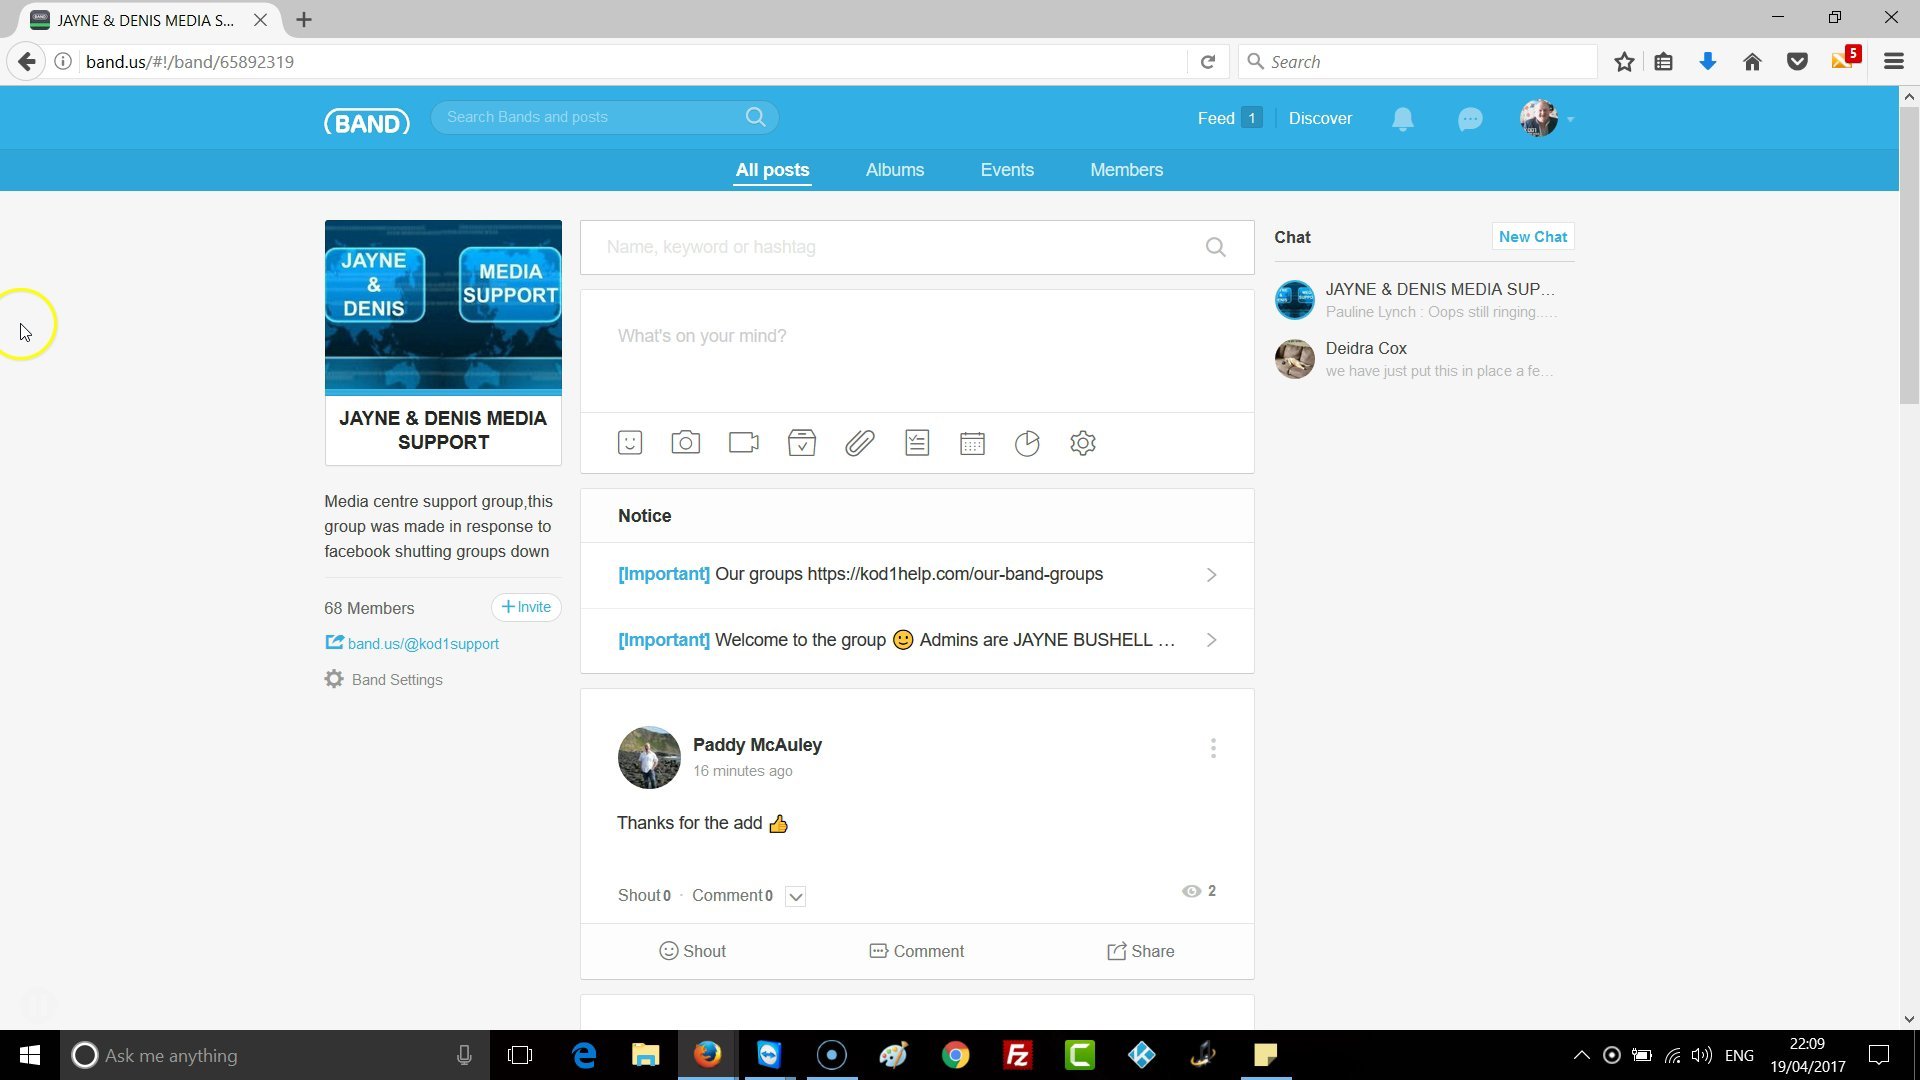Switch to the Members tab
Screen dimensions: 1920x1080
1126,170
